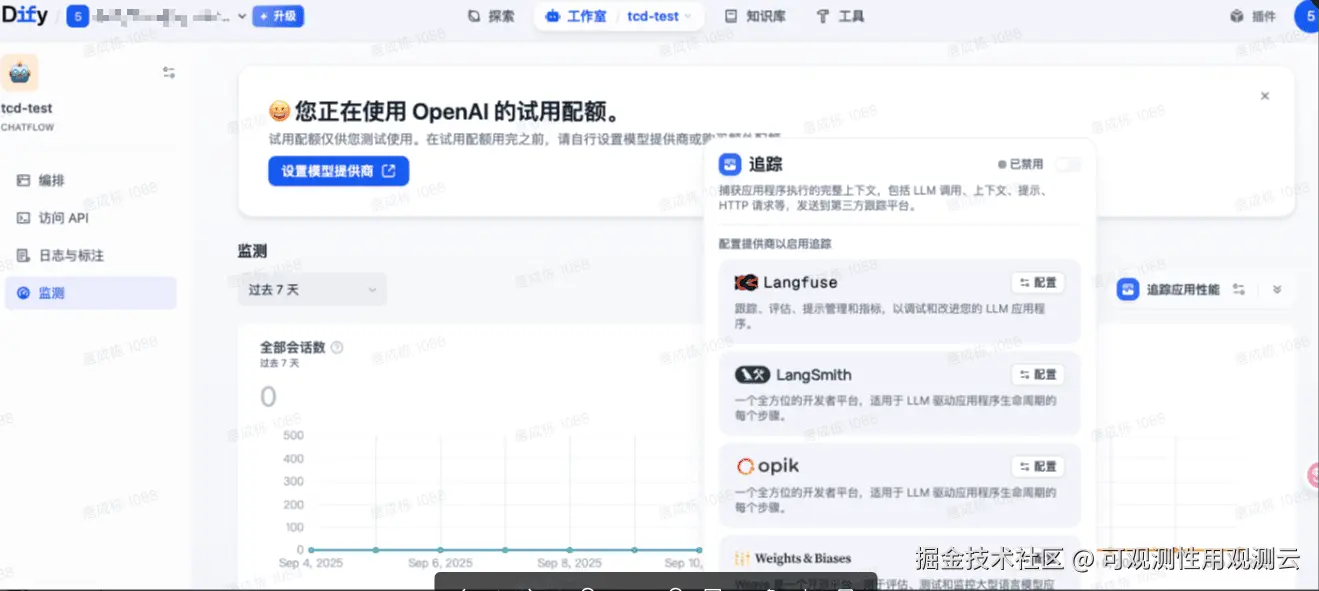The width and height of the screenshot is (1319, 591).
Task: Click the tcd-test robot app icon
Action: [19, 73]
